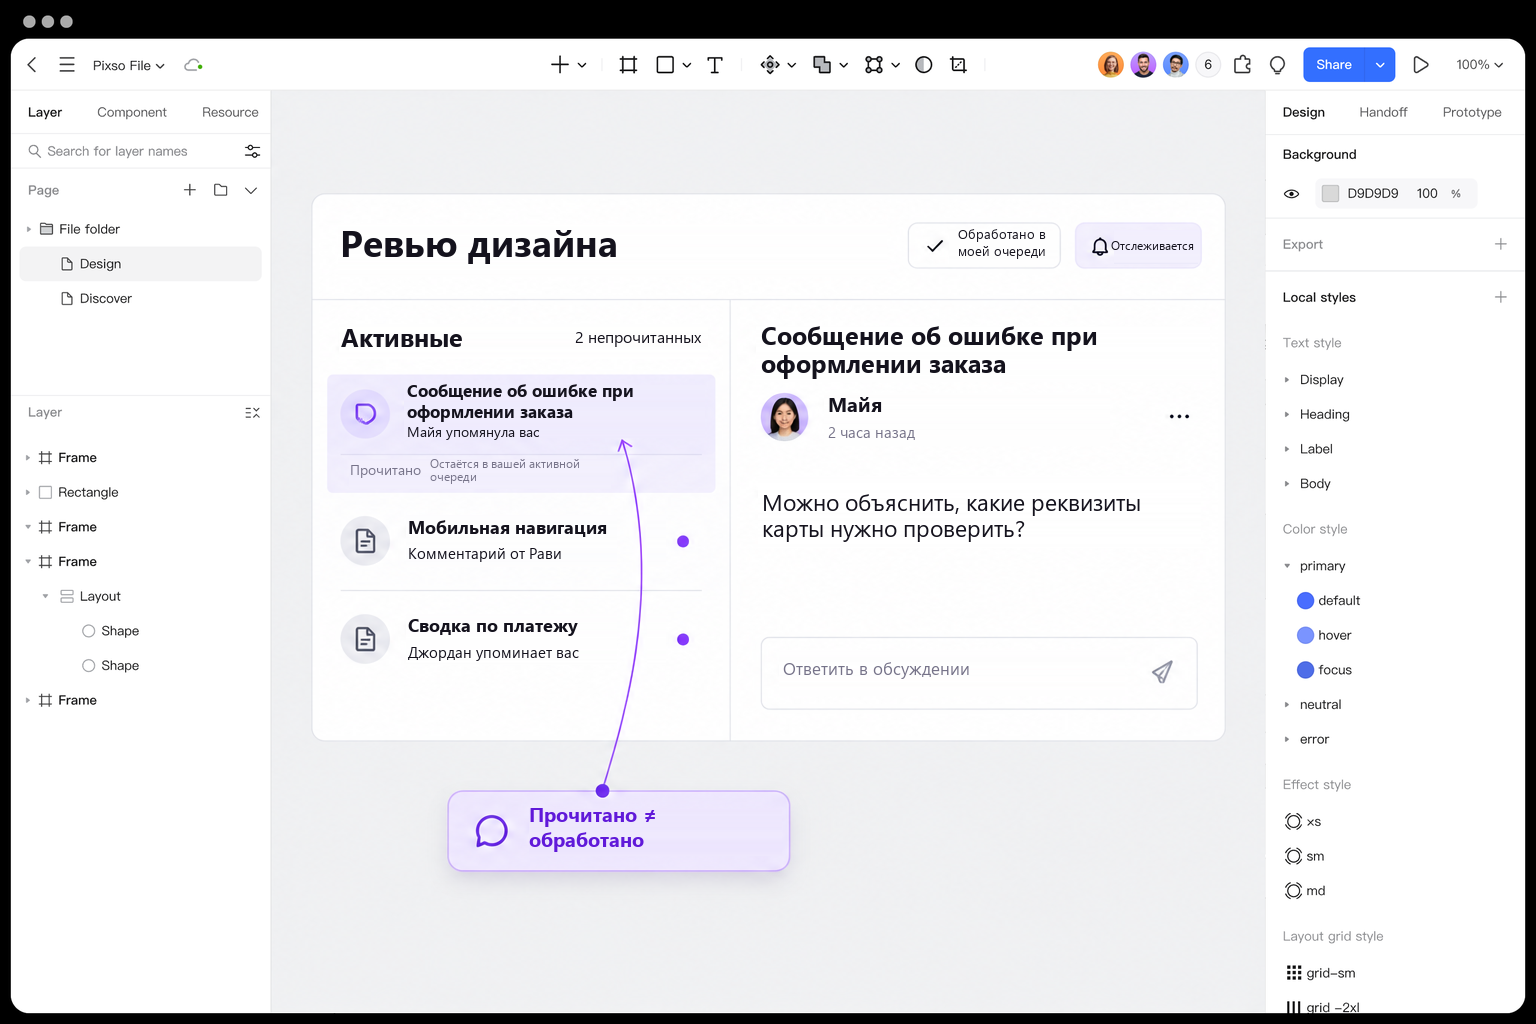Select the Frame tool in toolbar
The image size is (1536, 1024).
(x=628, y=65)
